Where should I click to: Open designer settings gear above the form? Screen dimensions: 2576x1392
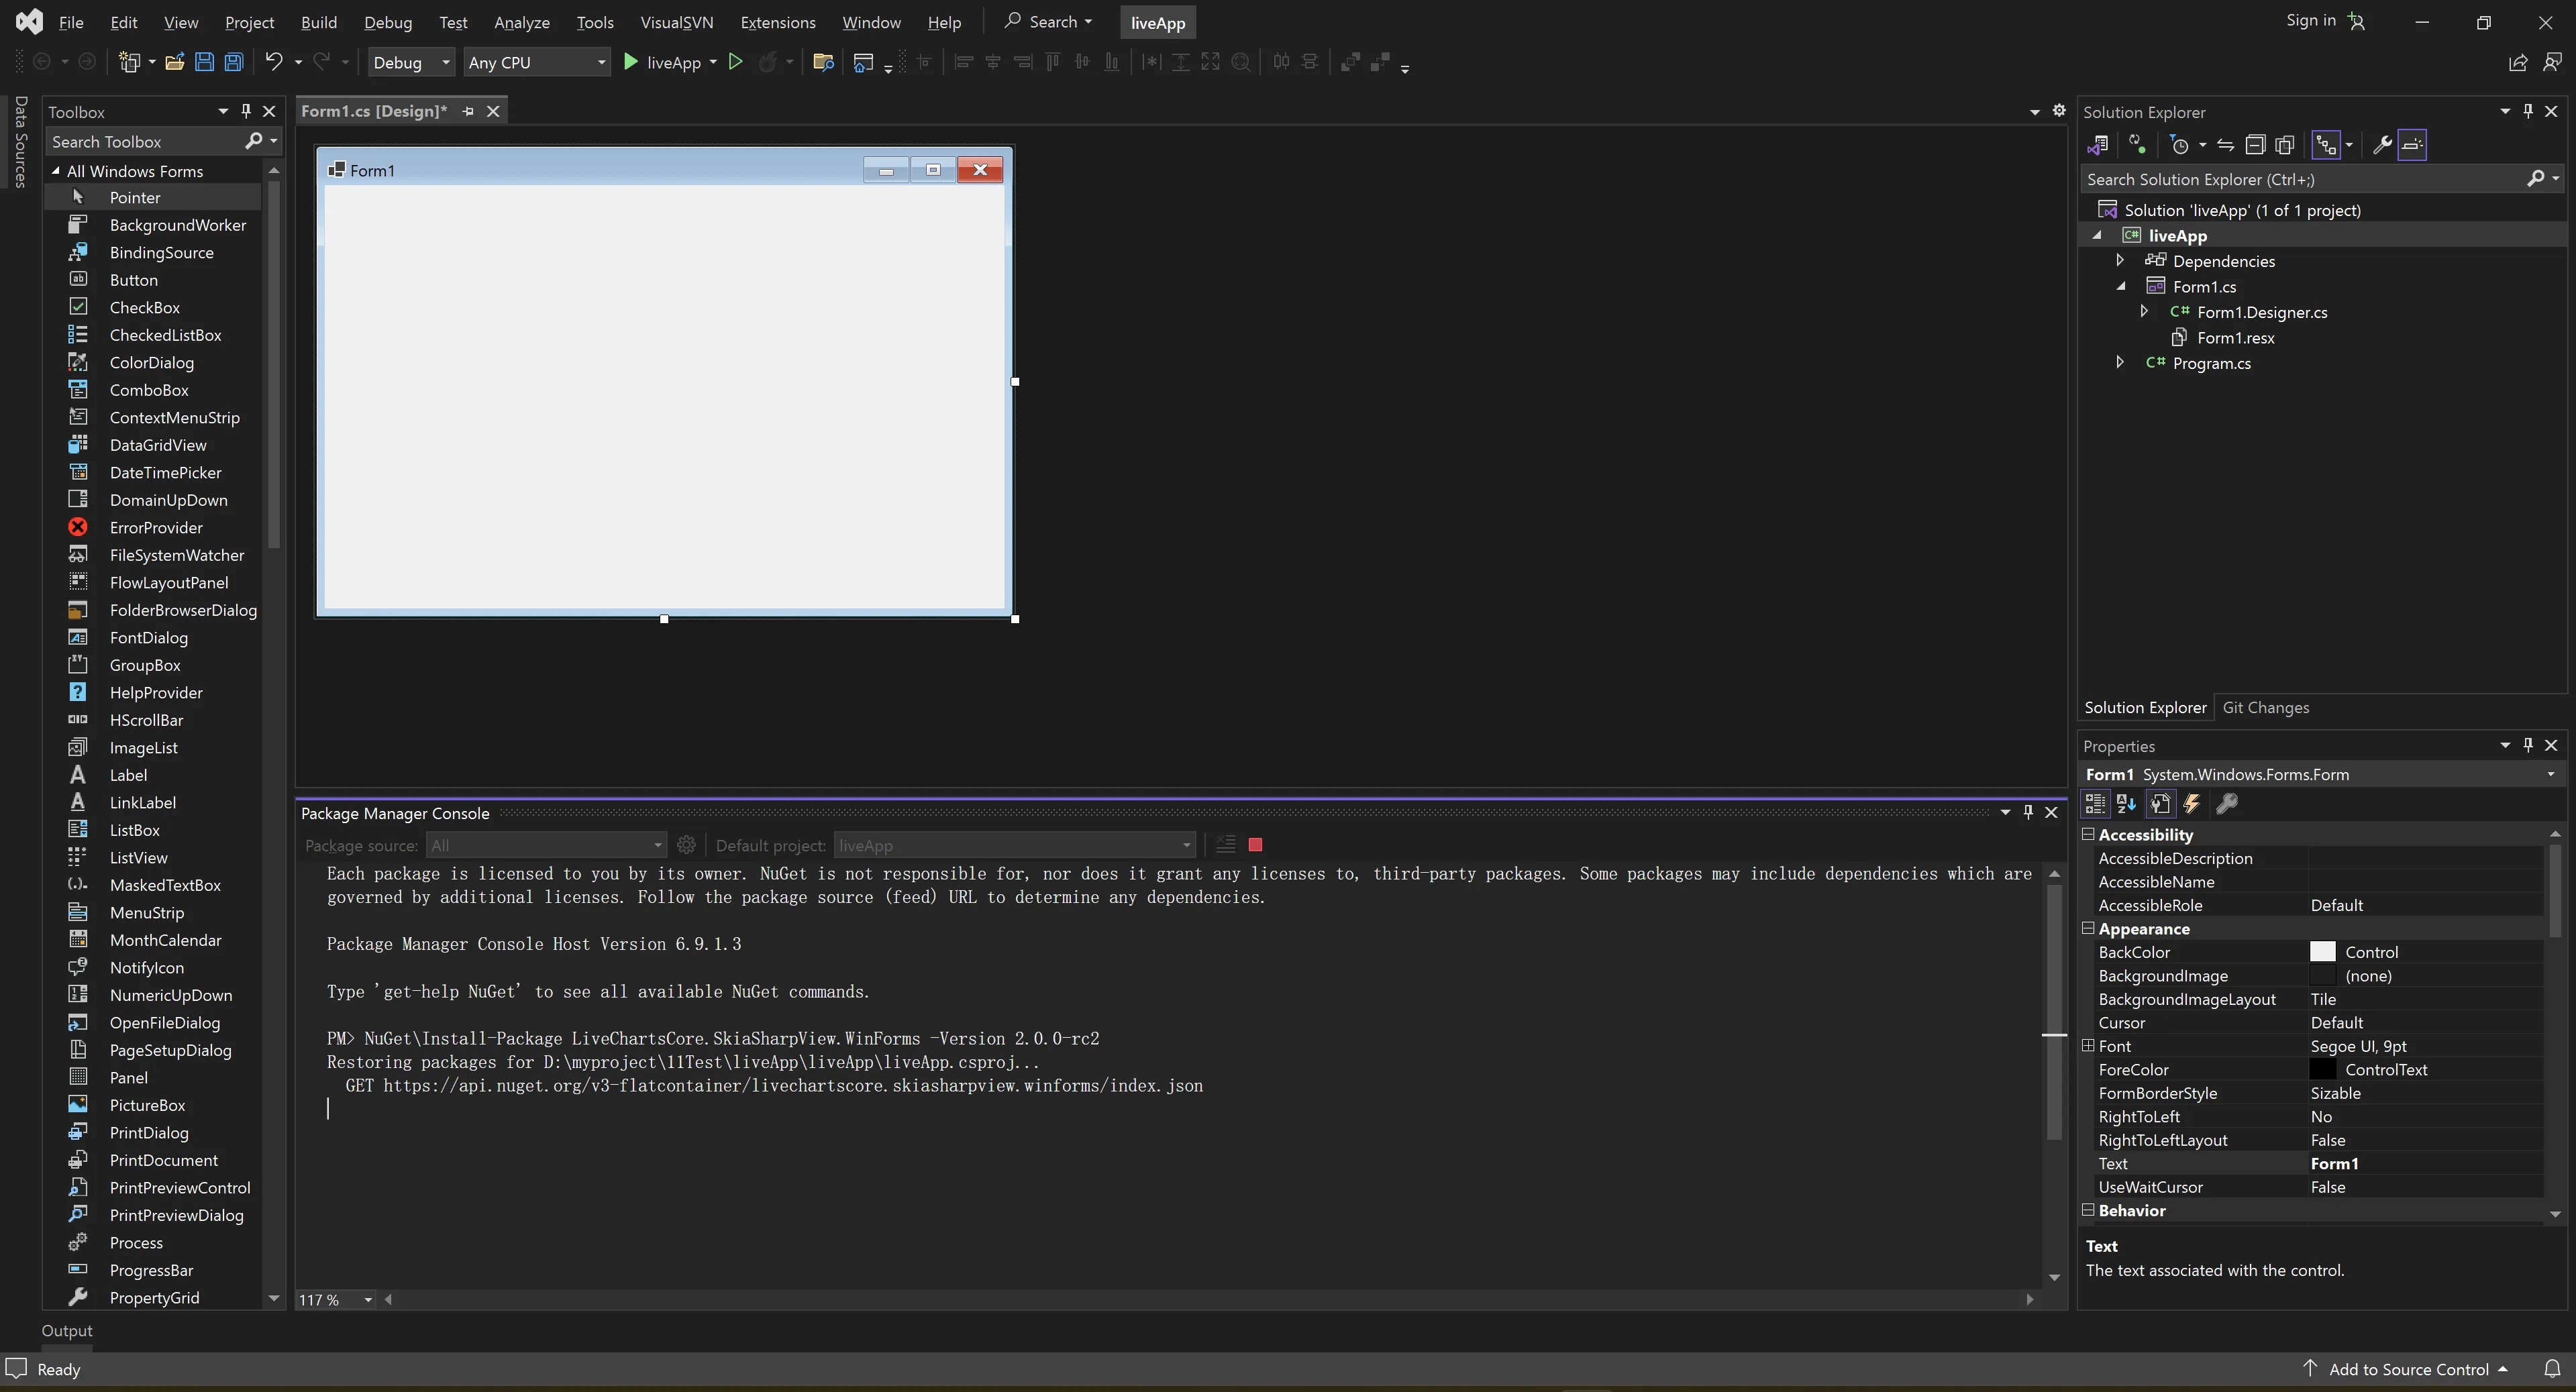pos(2059,111)
